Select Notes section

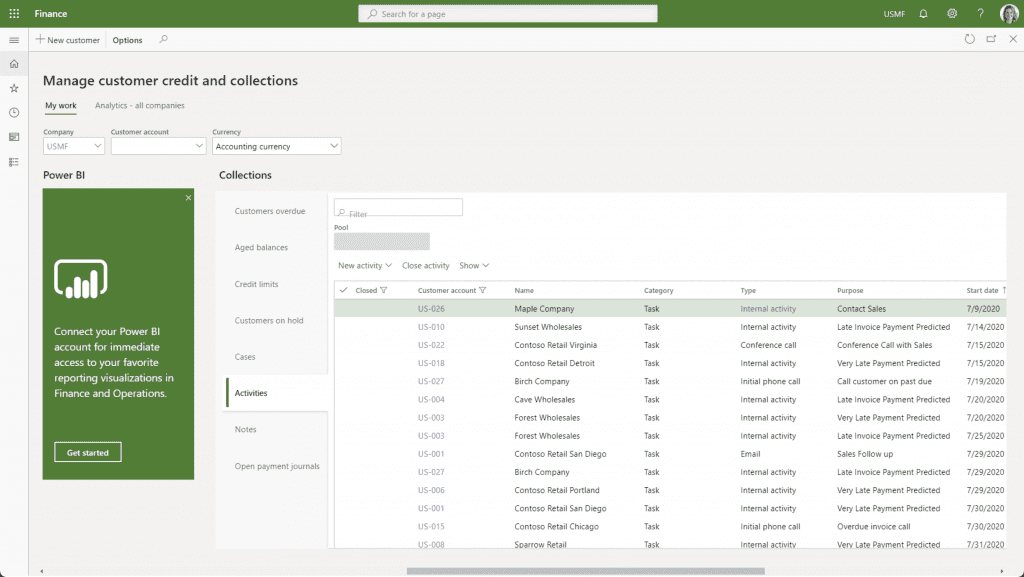tap(246, 429)
